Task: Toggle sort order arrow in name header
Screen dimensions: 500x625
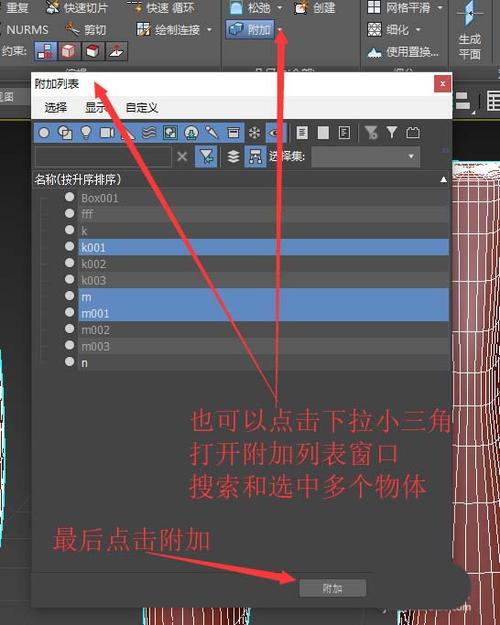Action: 443,180
